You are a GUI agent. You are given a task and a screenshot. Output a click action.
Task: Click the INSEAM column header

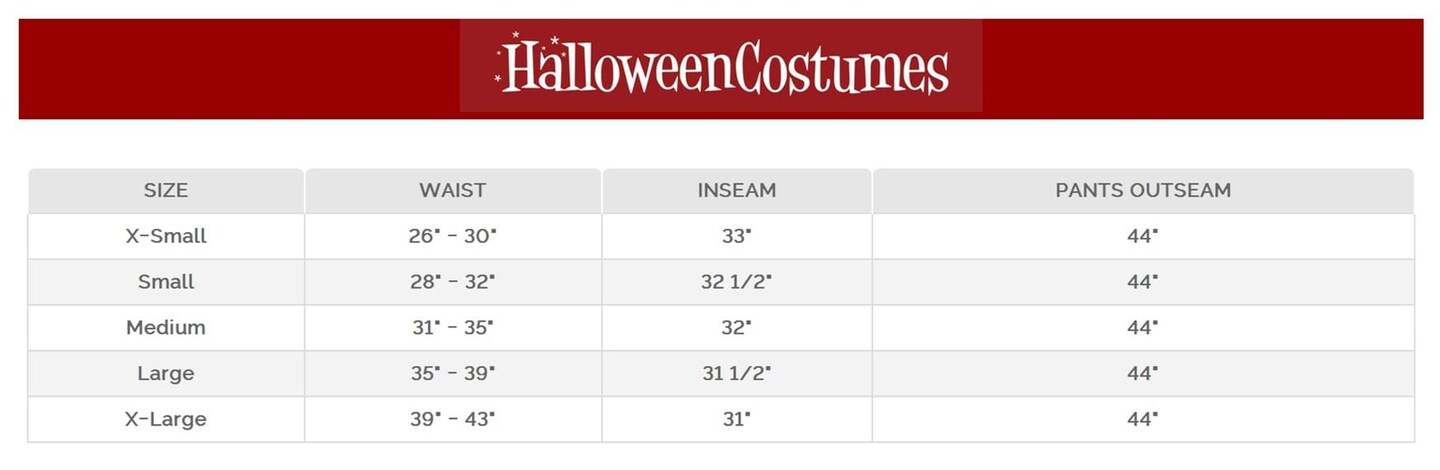(737, 190)
